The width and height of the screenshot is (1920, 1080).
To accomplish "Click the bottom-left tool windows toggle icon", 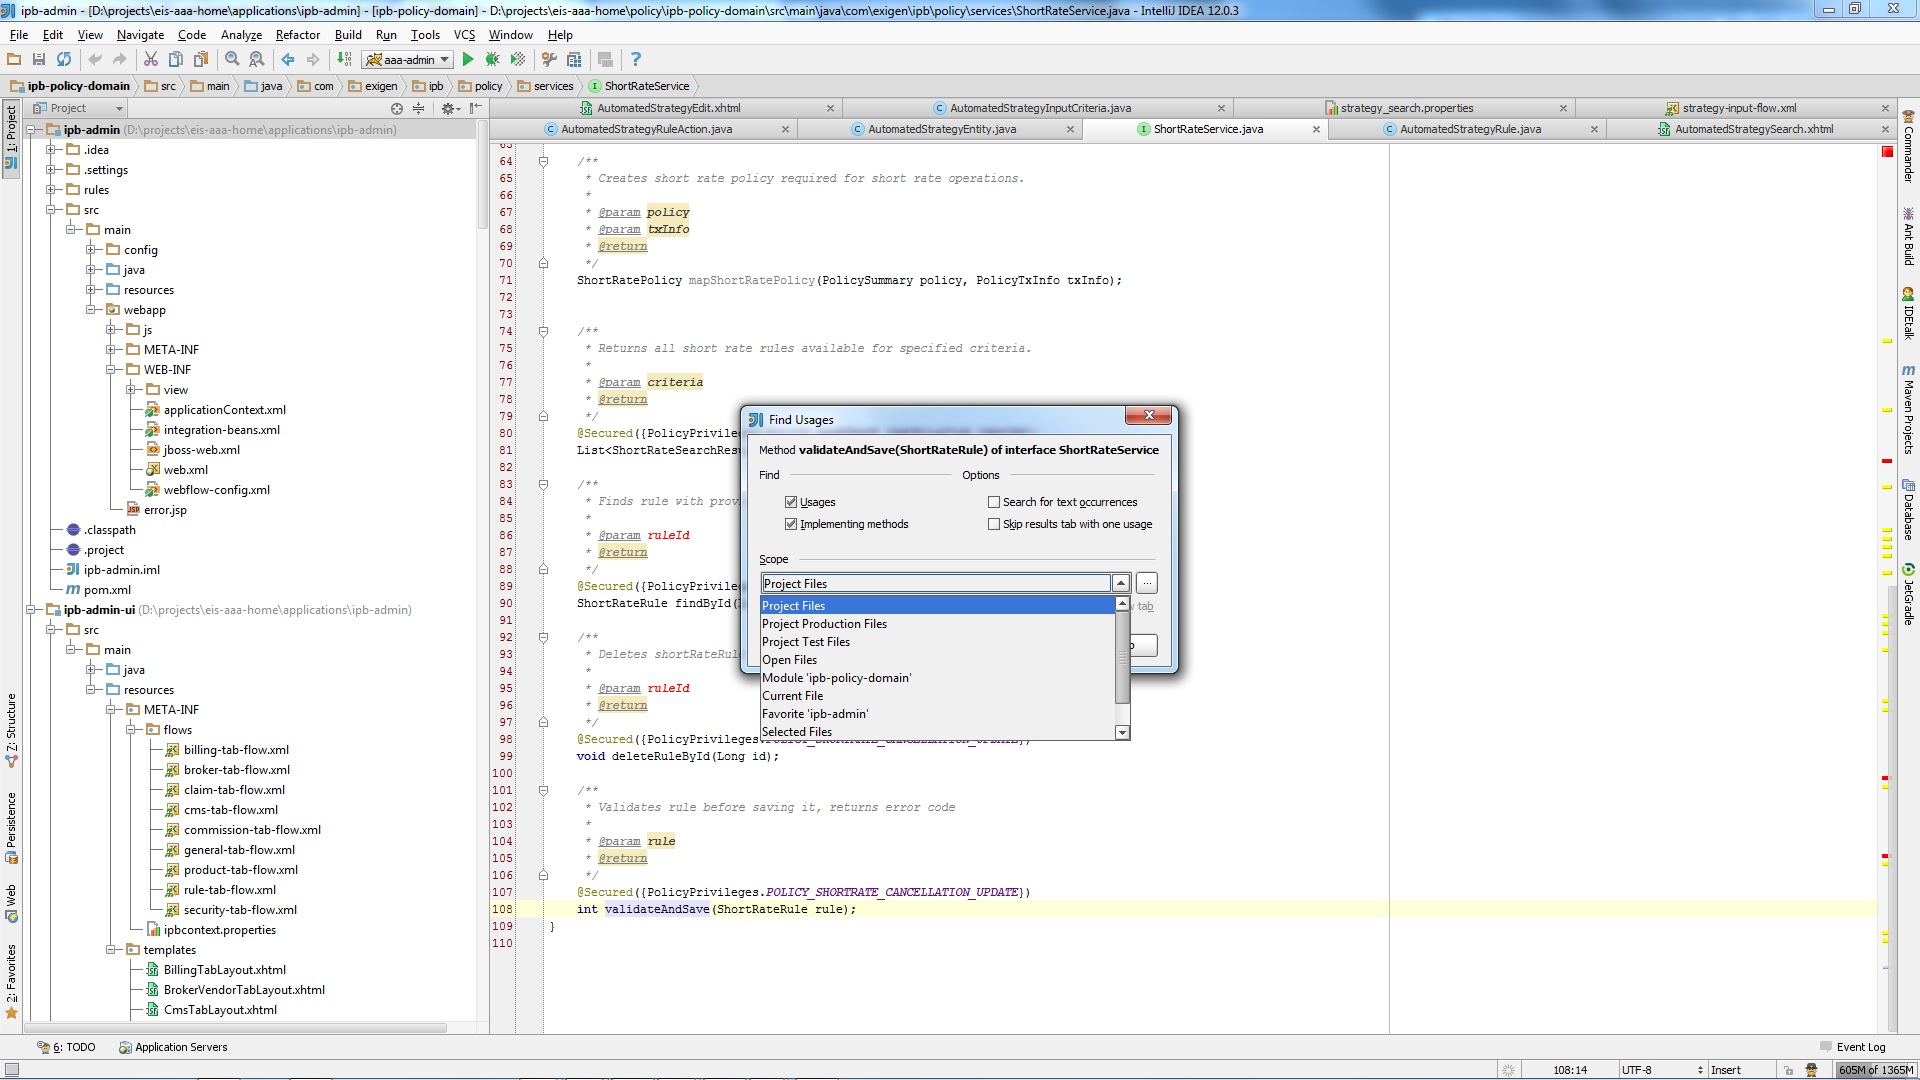I will (x=11, y=1070).
